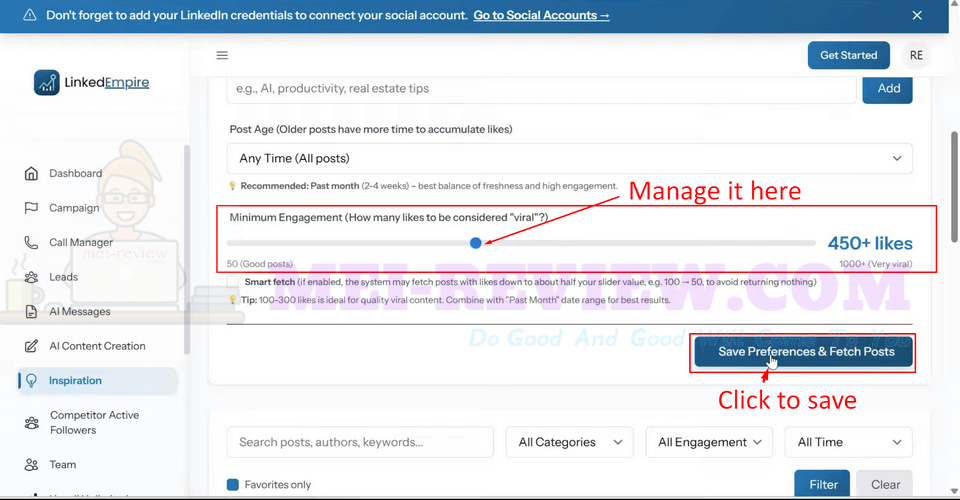Click the LinkedEmpire brand name link
Image resolution: width=960 pixels, height=500 pixels.
(x=107, y=83)
